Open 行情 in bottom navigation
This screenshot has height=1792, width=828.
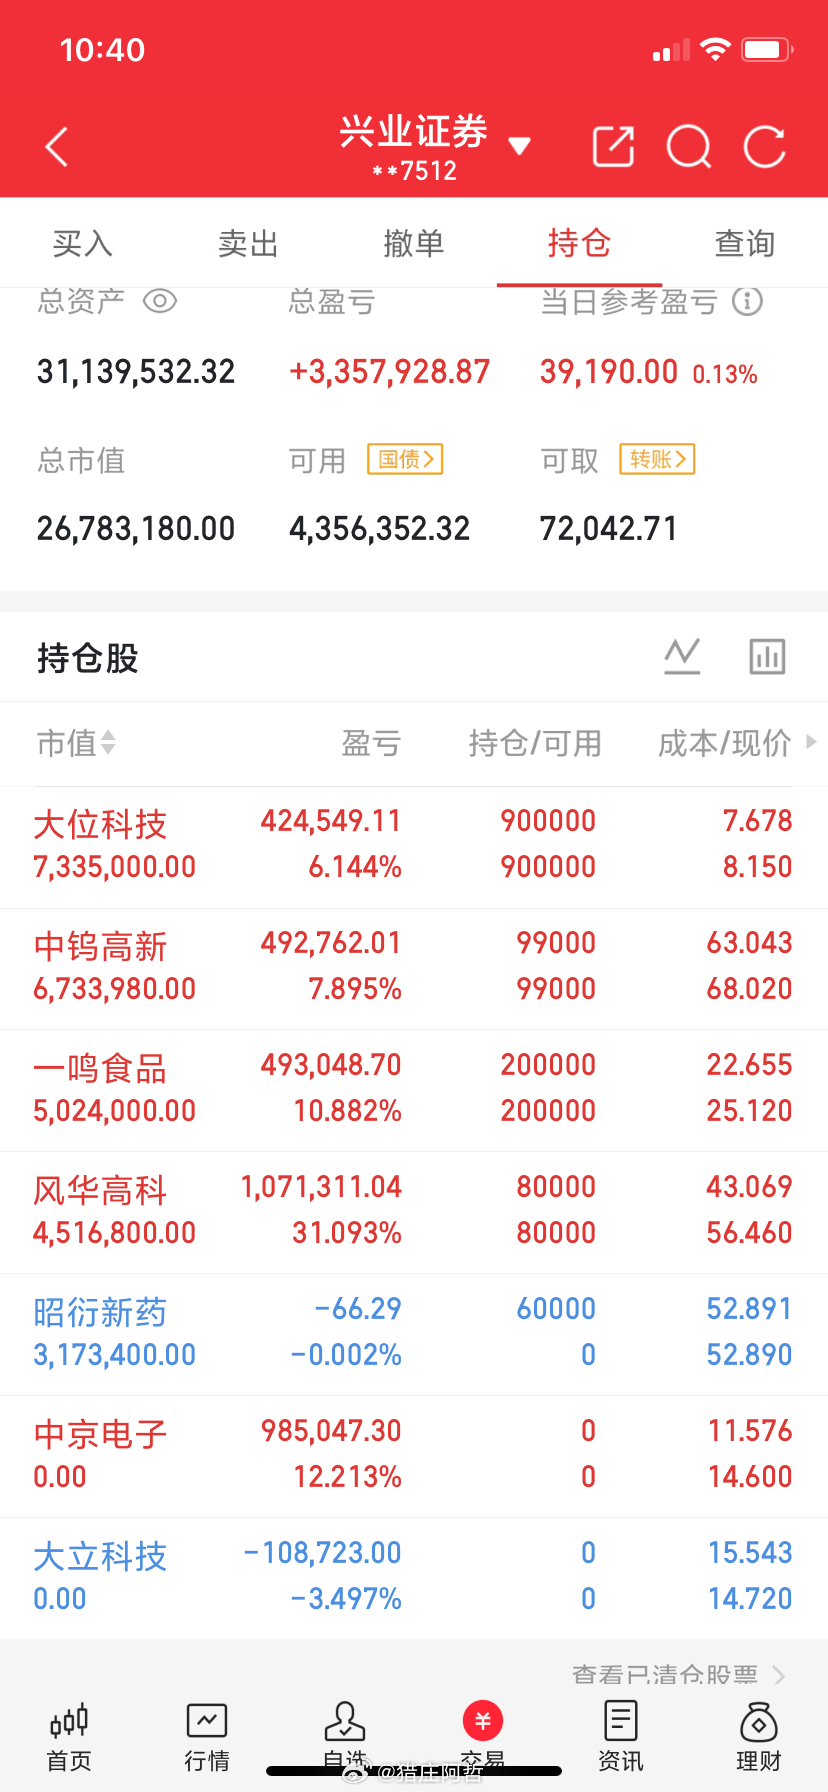pos(207,1738)
